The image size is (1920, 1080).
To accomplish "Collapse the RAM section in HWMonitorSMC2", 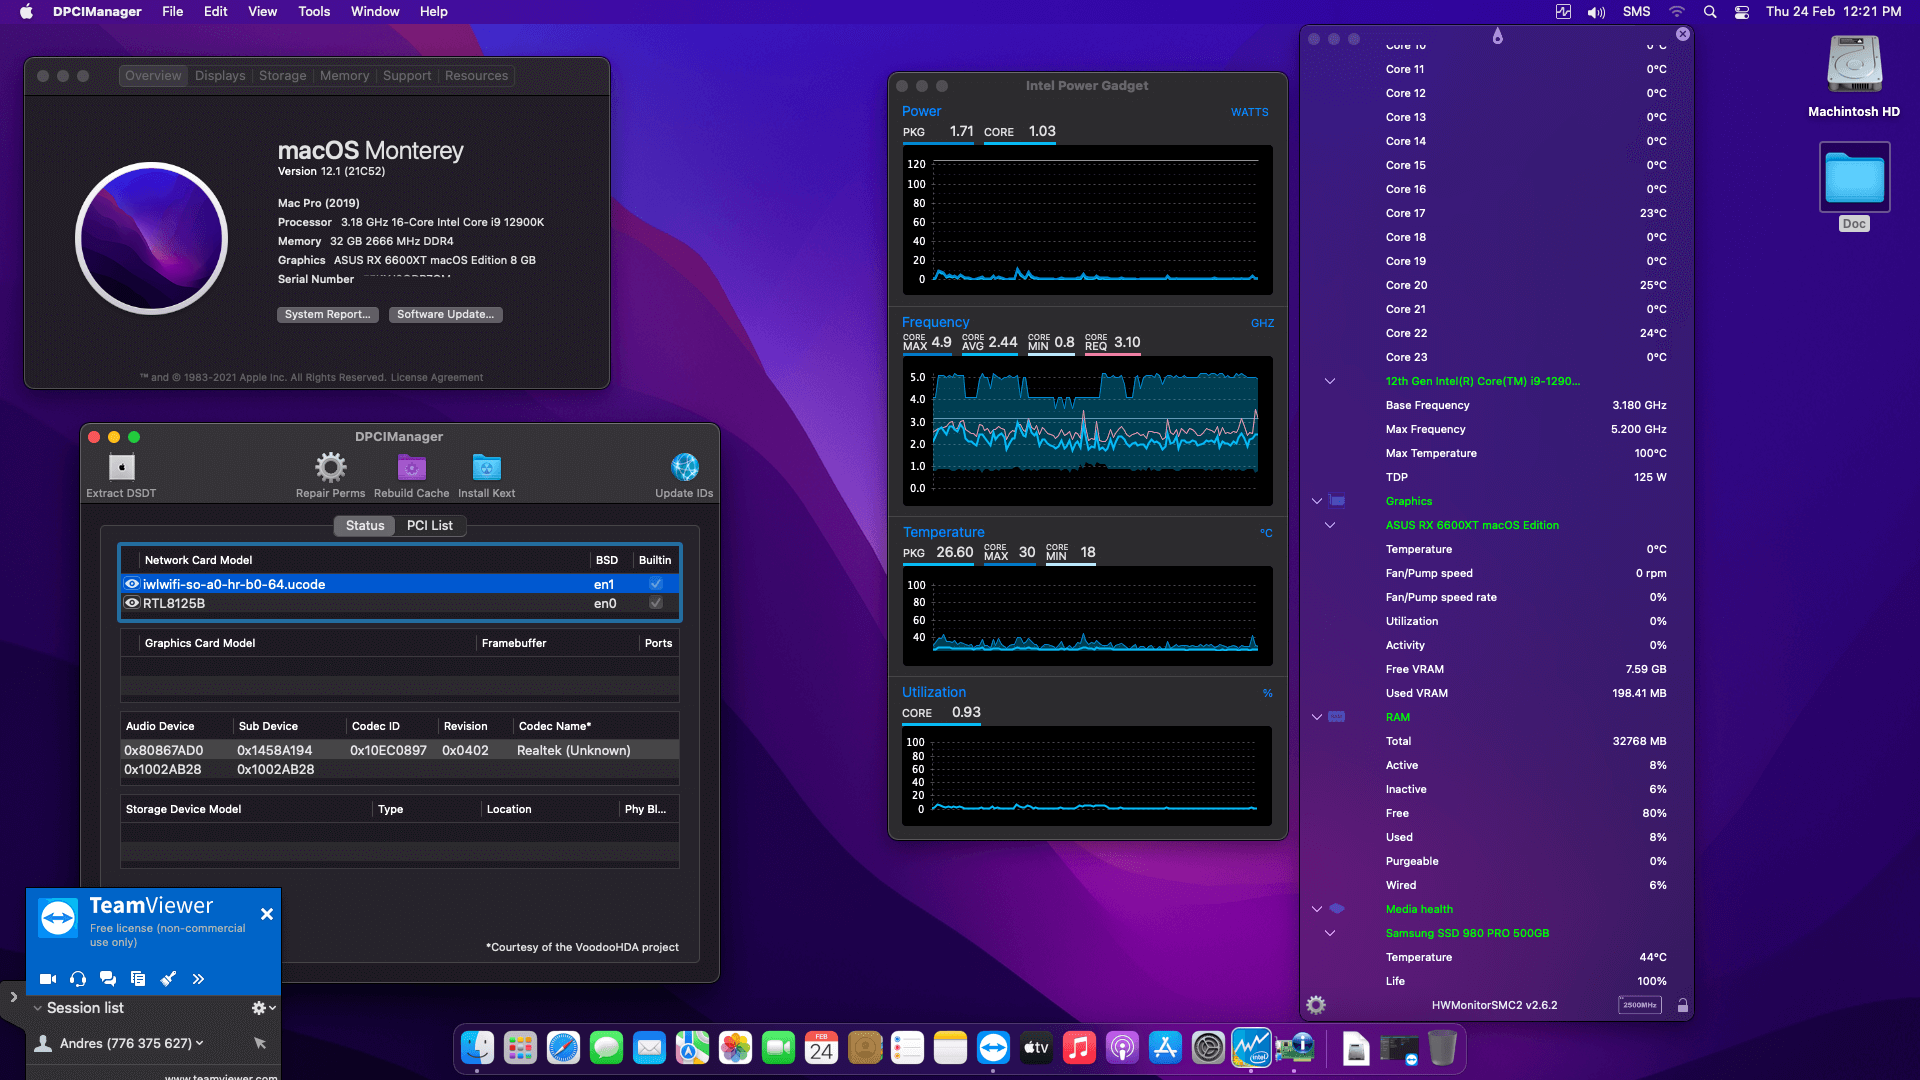I will pyautogui.click(x=1317, y=717).
